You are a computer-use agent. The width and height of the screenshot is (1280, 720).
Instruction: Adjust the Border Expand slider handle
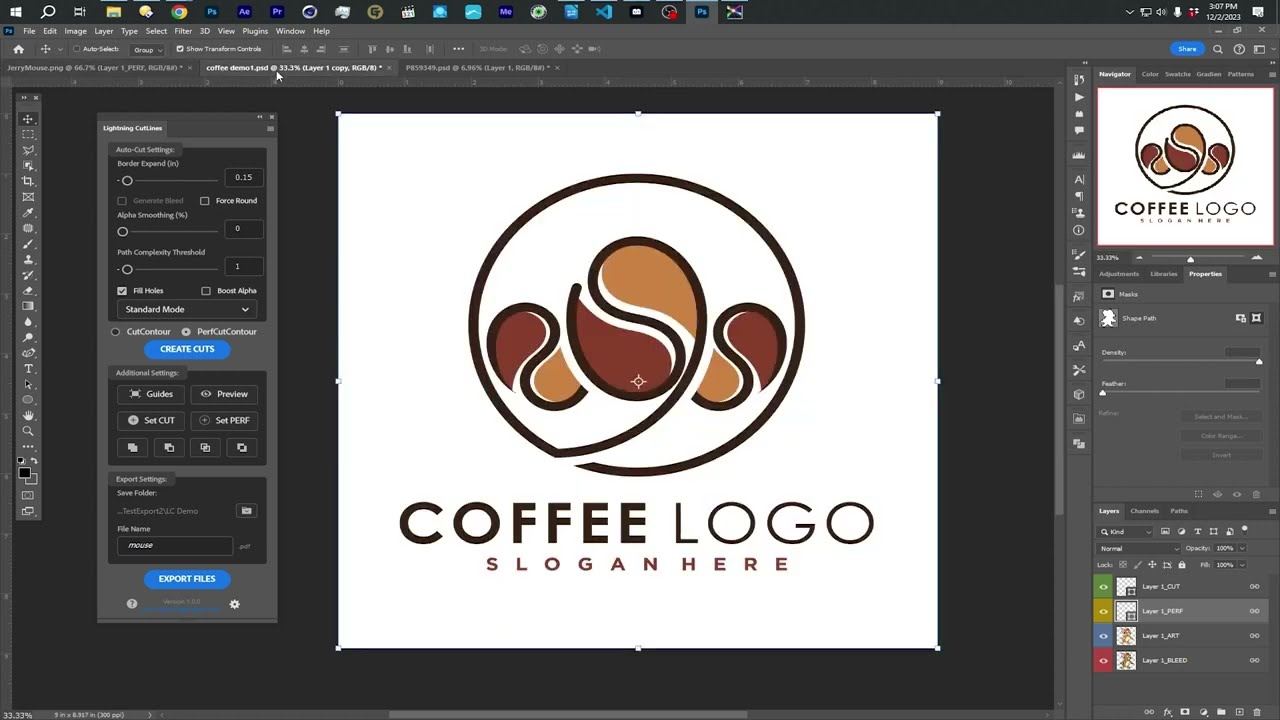pyautogui.click(x=127, y=181)
